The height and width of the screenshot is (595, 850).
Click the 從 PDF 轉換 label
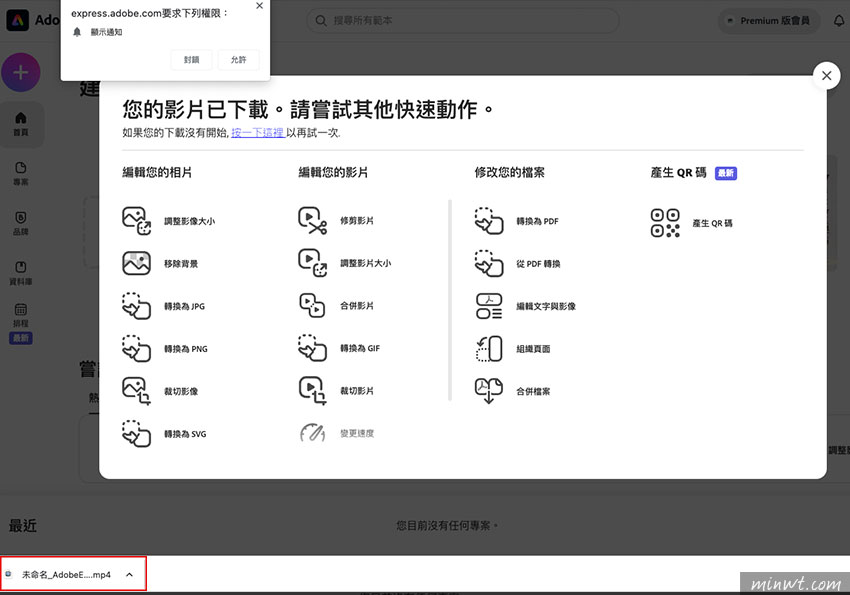(538, 264)
